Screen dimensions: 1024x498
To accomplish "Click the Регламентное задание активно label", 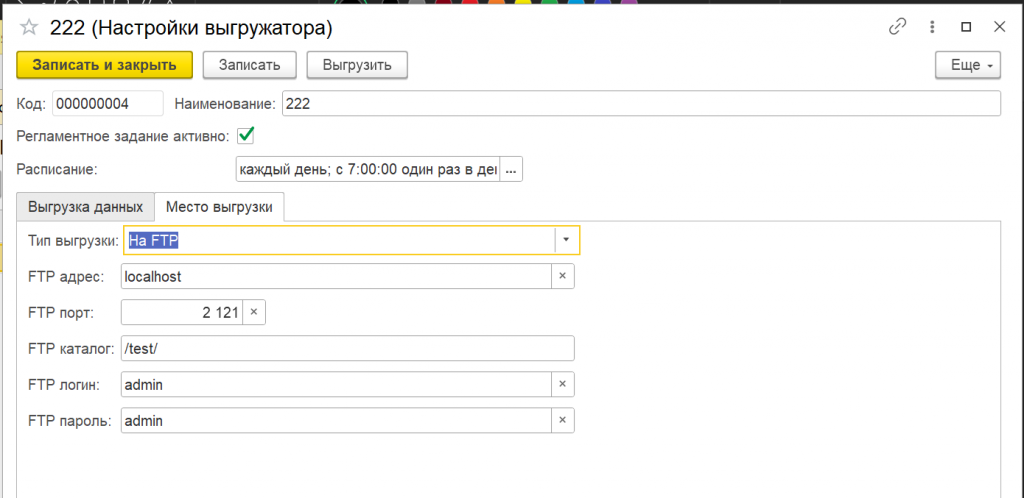I will click(123, 136).
